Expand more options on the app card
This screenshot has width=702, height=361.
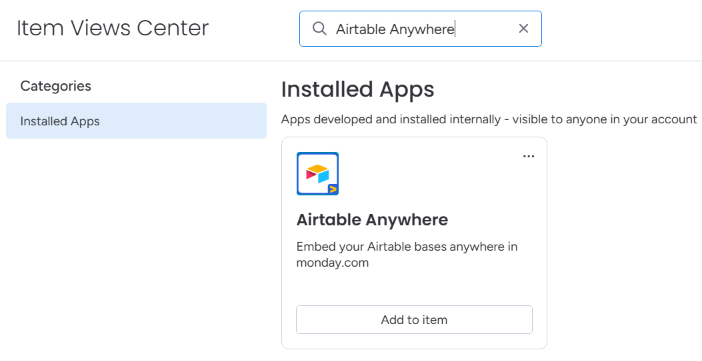pos(529,156)
